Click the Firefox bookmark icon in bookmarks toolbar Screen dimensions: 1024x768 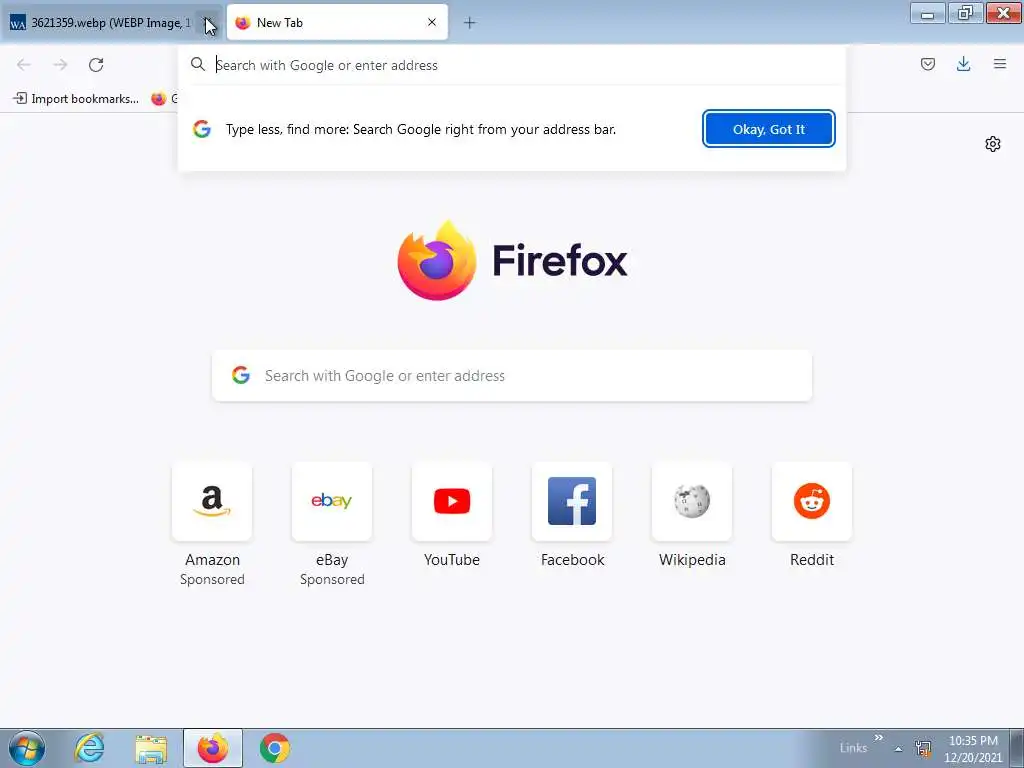pyautogui.click(x=159, y=99)
